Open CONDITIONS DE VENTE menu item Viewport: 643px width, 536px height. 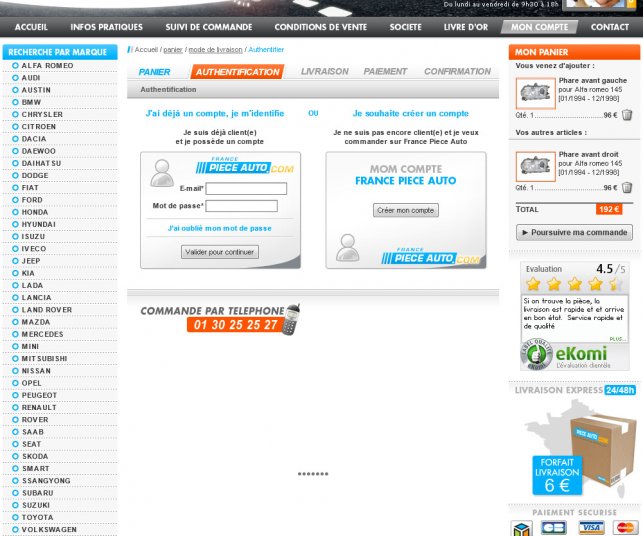(x=321, y=27)
